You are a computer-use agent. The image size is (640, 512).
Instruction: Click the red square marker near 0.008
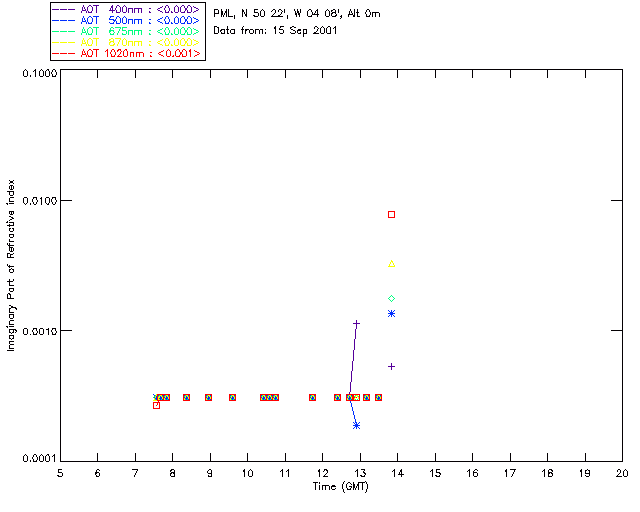[x=391, y=214]
